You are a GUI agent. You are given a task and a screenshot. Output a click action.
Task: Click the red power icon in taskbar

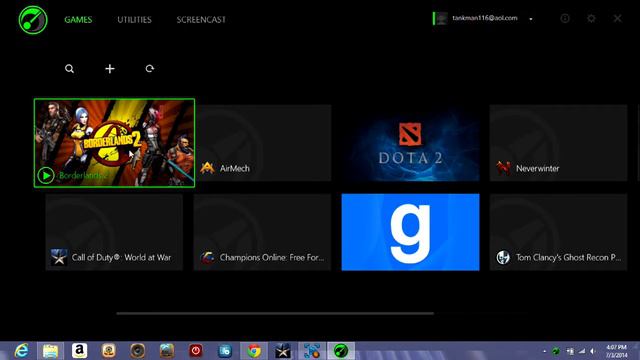[x=196, y=351]
